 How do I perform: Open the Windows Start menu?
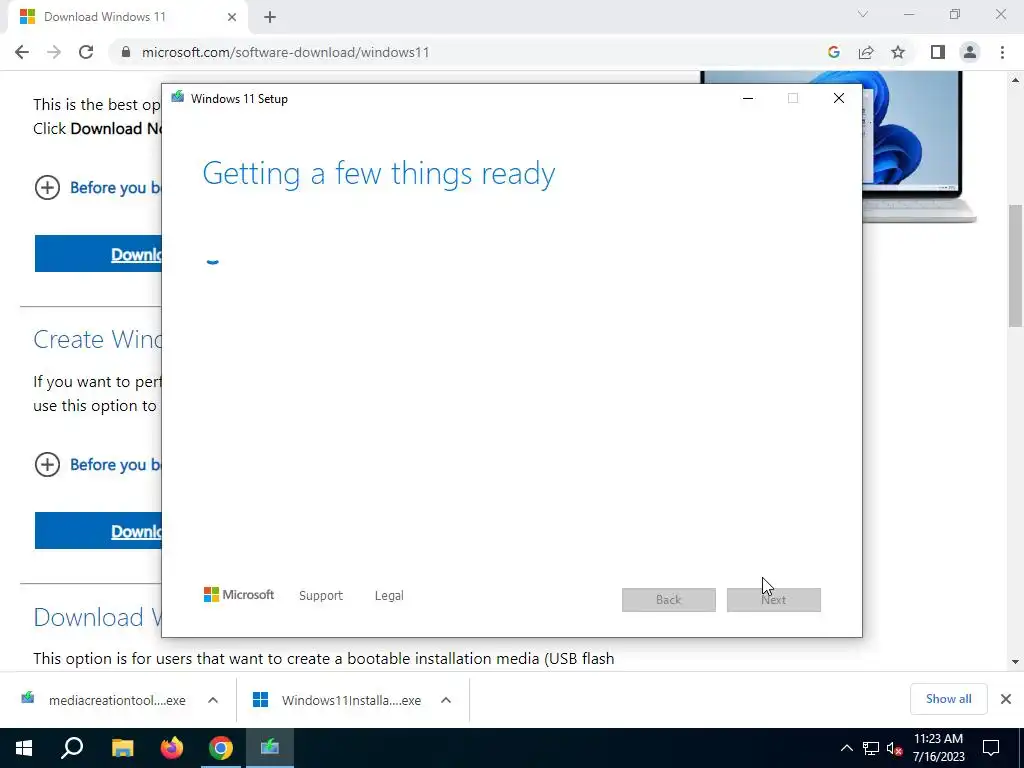(24, 748)
